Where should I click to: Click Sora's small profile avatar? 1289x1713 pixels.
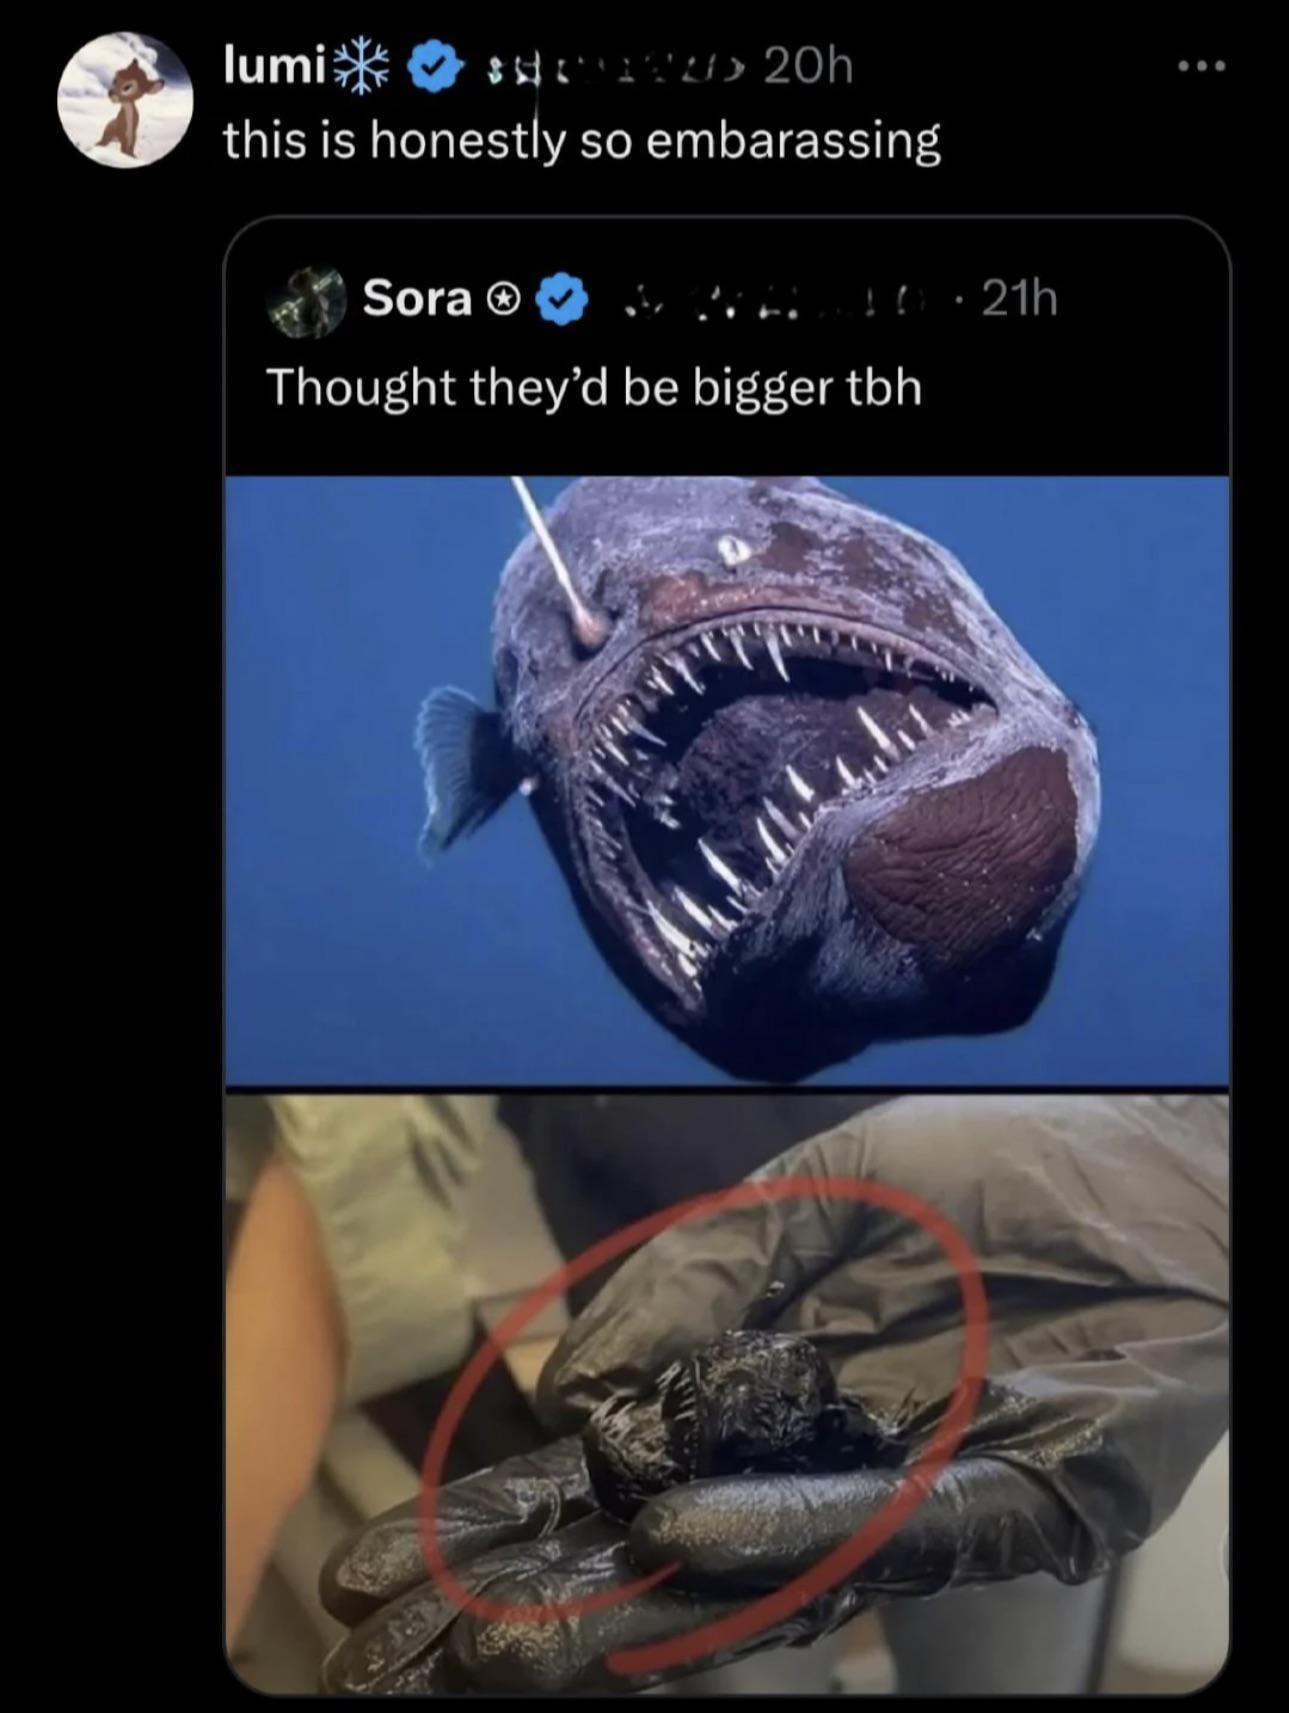(306, 298)
